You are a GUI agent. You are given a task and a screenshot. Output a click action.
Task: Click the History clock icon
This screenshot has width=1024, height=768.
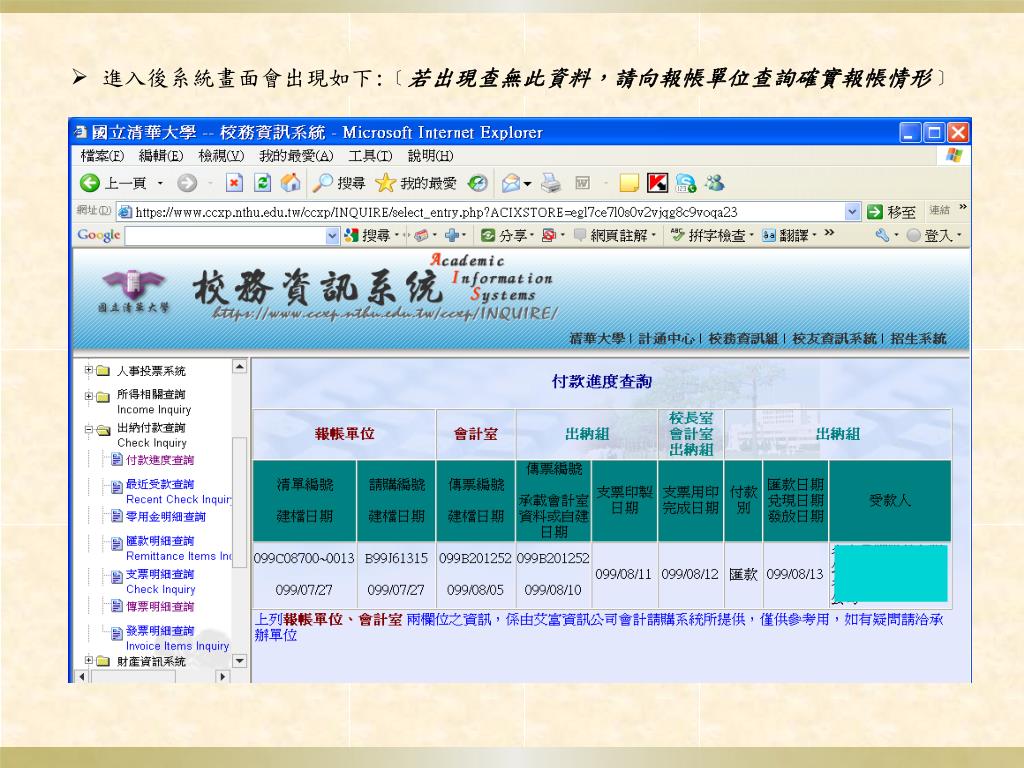coord(477,183)
